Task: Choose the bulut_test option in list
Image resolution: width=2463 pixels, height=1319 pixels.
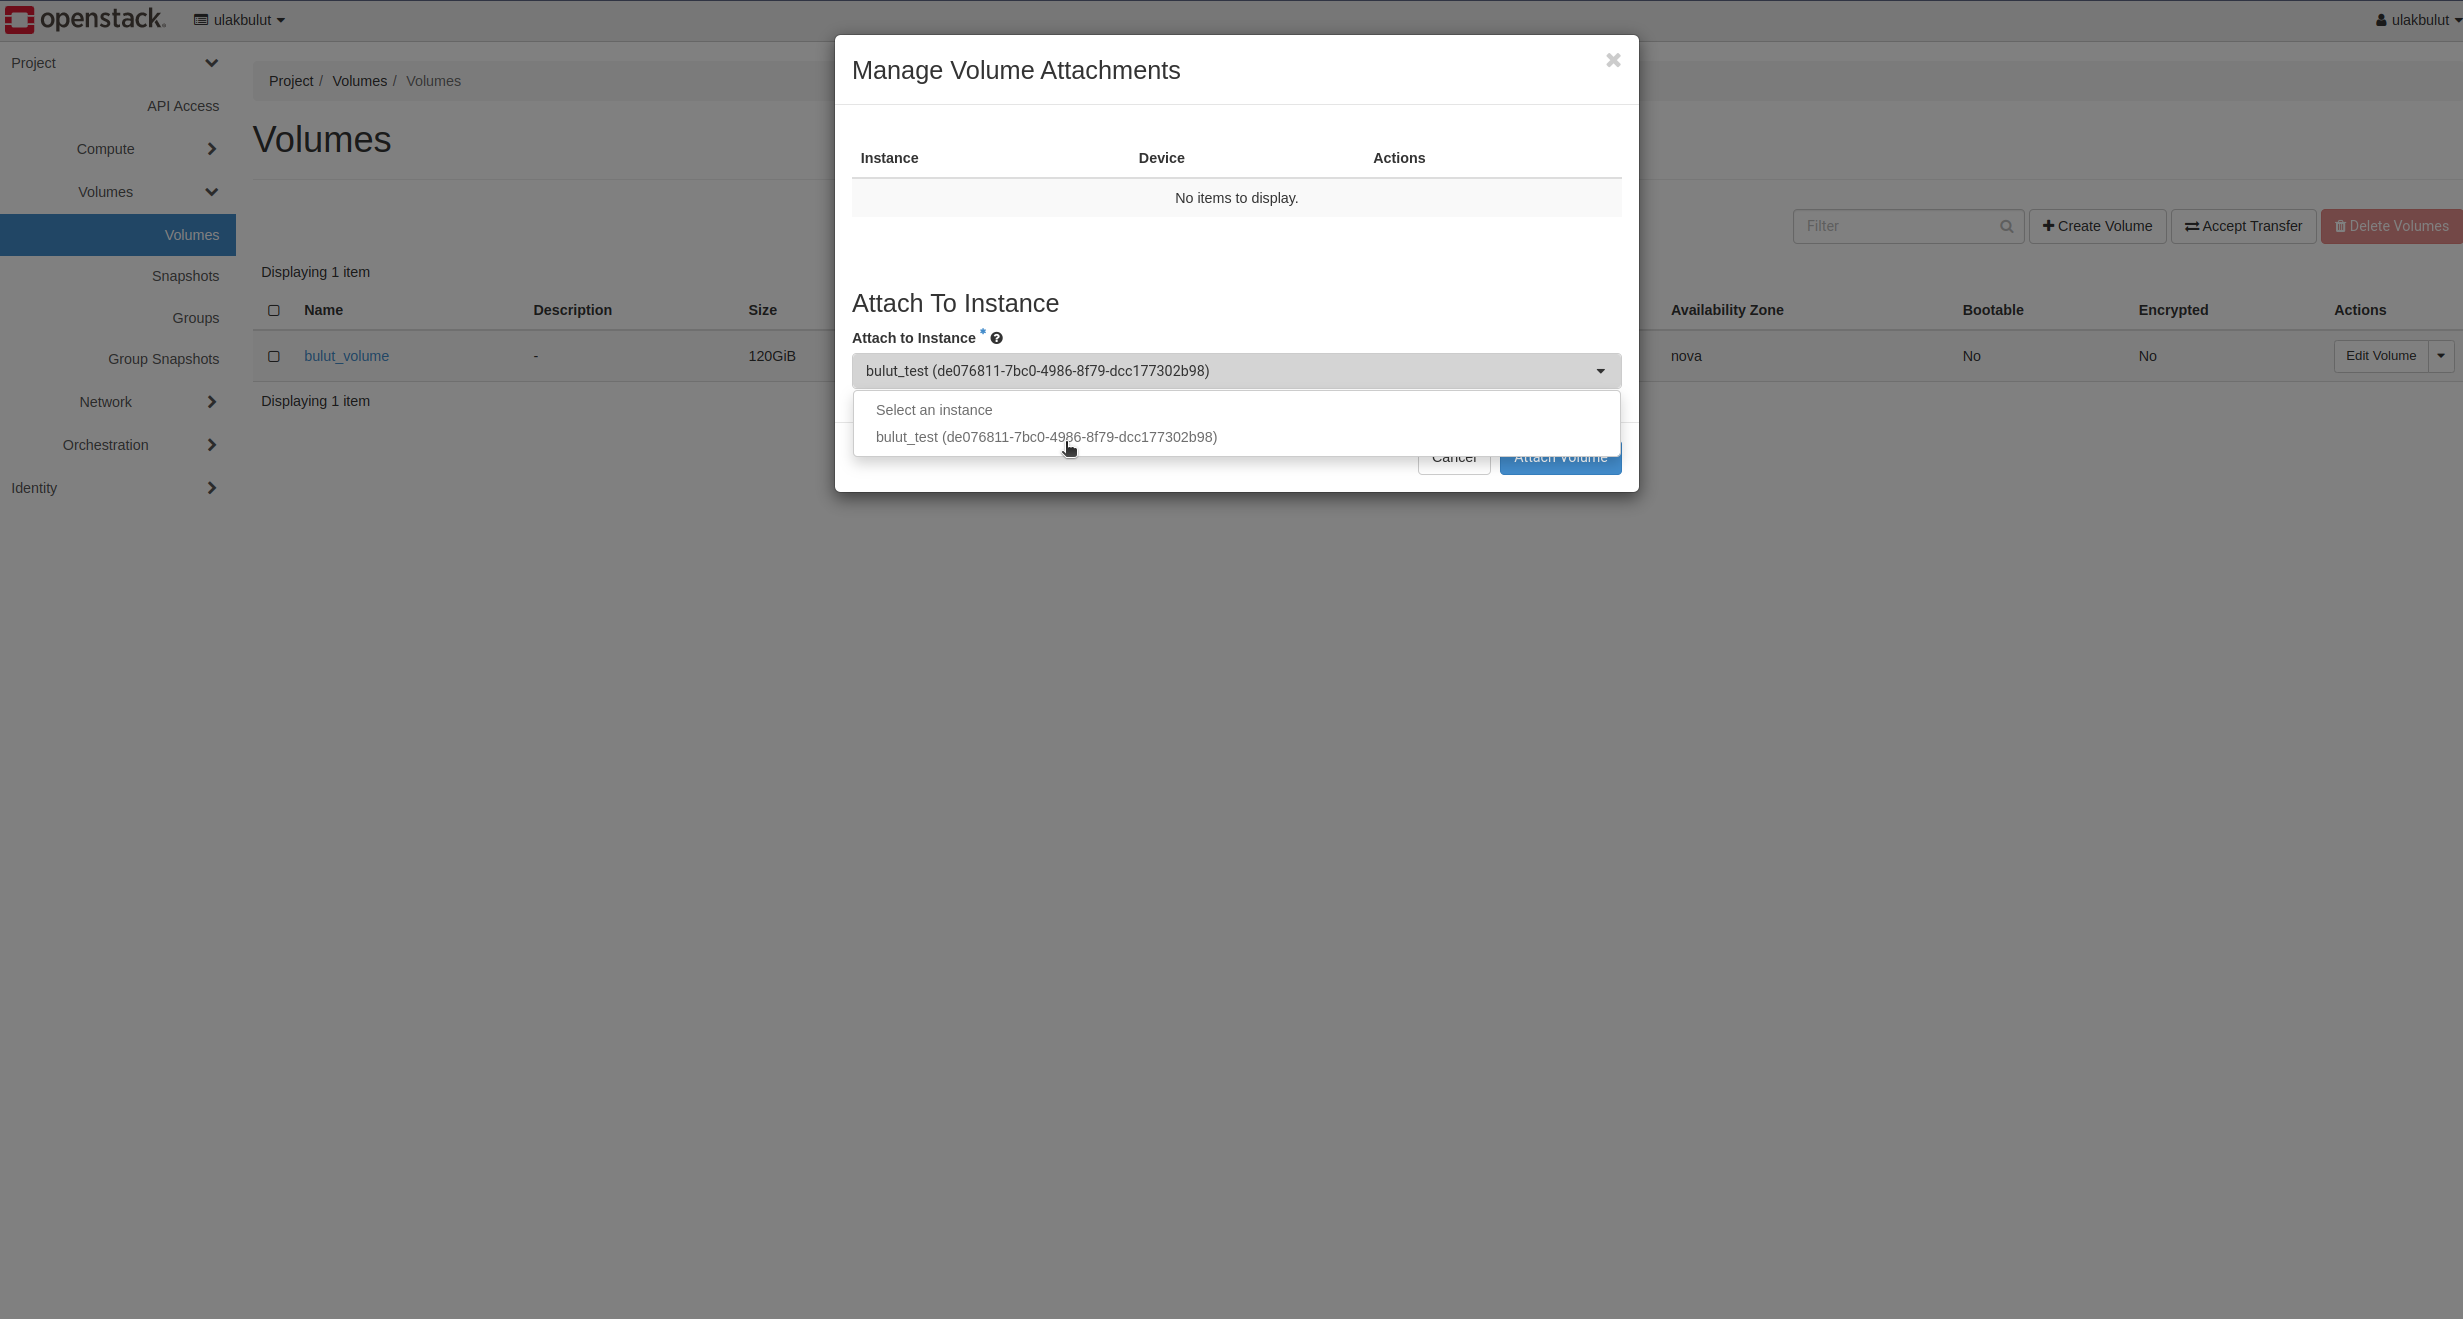Action: tap(1236, 437)
